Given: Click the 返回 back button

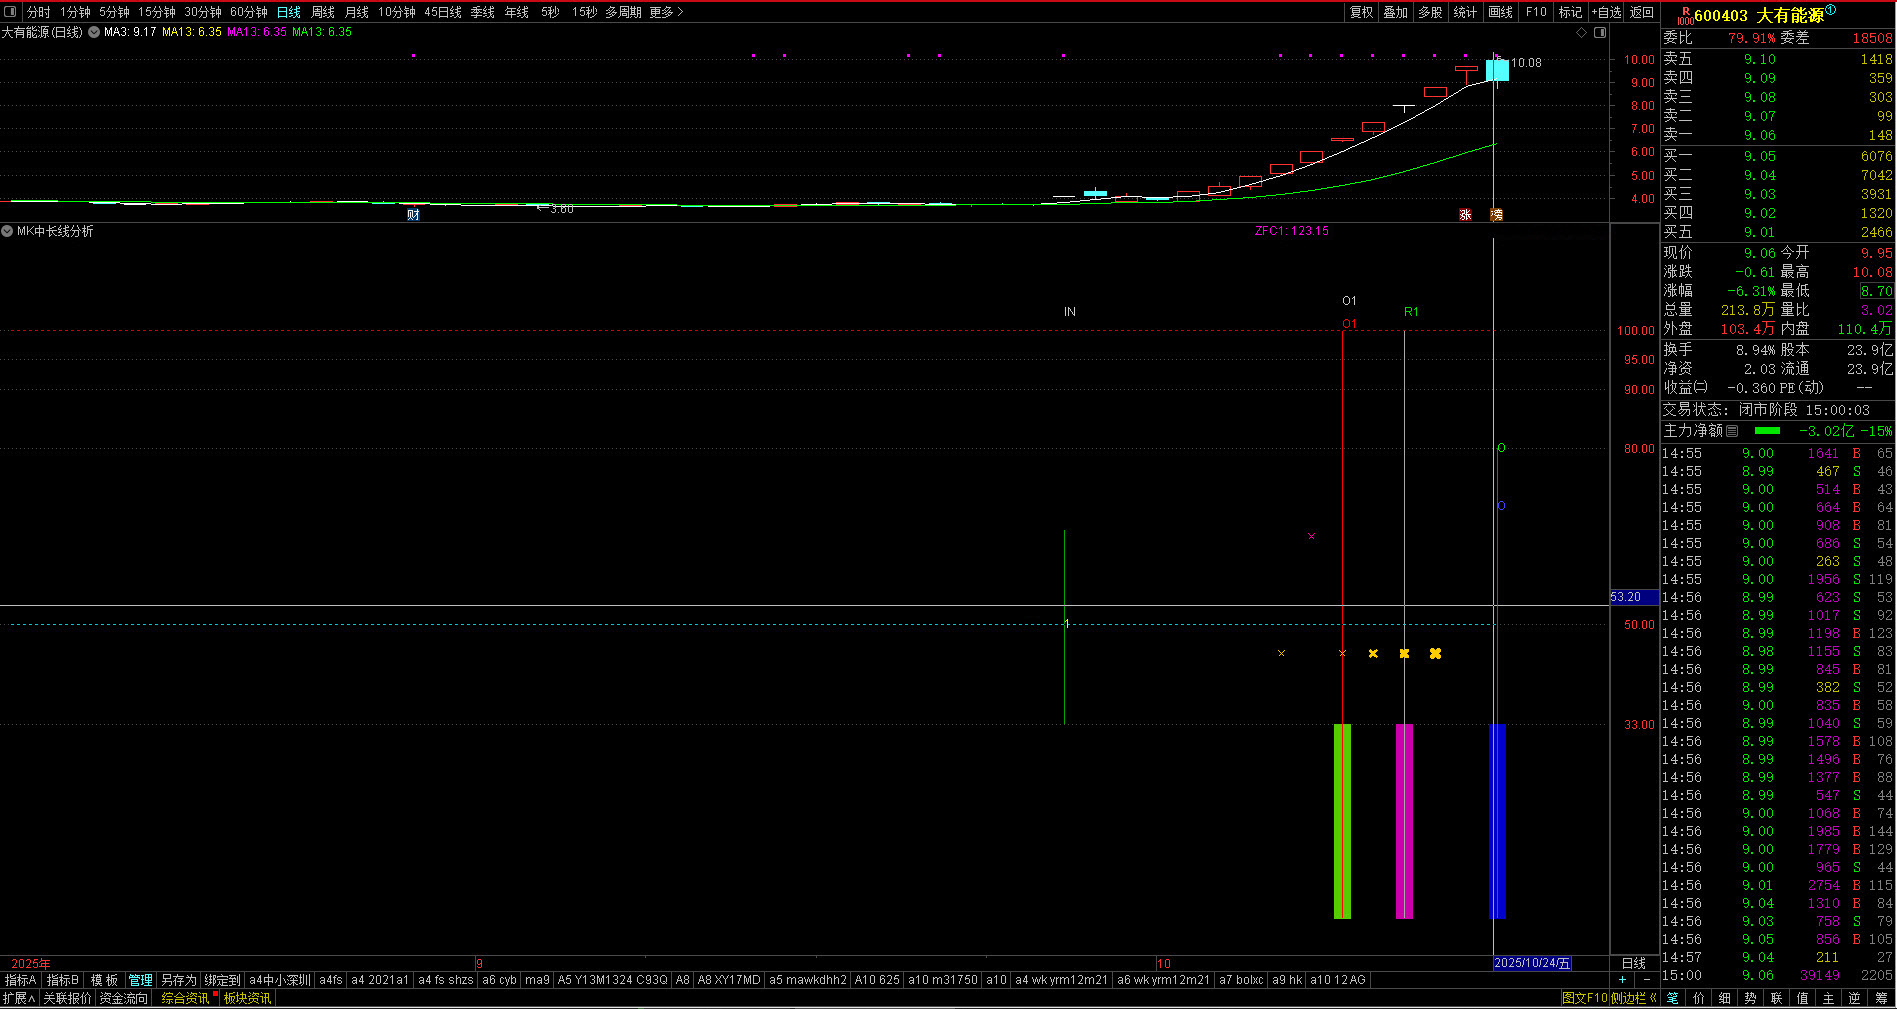Looking at the screenshot, I should [x=1642, y=12].
